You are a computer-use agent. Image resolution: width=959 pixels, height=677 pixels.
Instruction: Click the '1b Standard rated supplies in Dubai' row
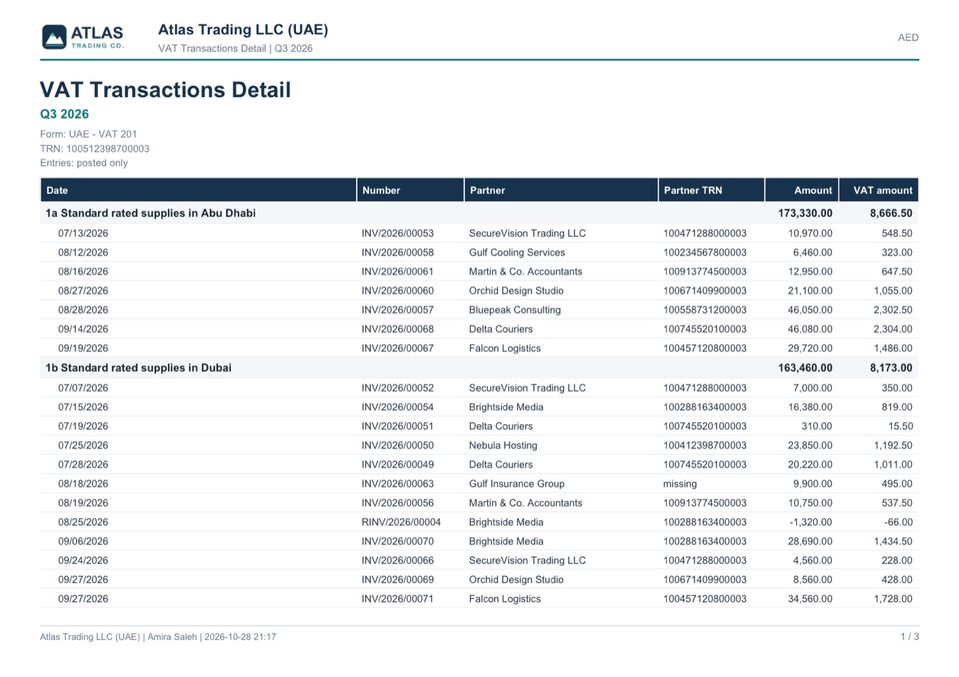point(480,368)
